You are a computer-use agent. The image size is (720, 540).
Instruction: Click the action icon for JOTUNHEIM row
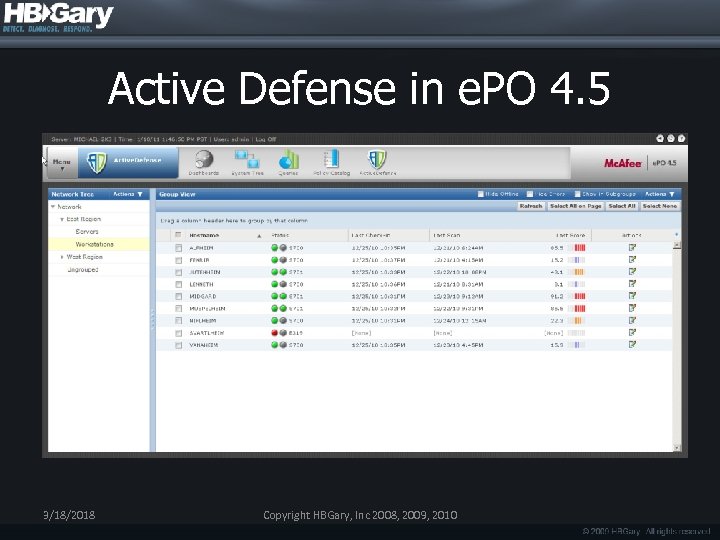point(632,271)
